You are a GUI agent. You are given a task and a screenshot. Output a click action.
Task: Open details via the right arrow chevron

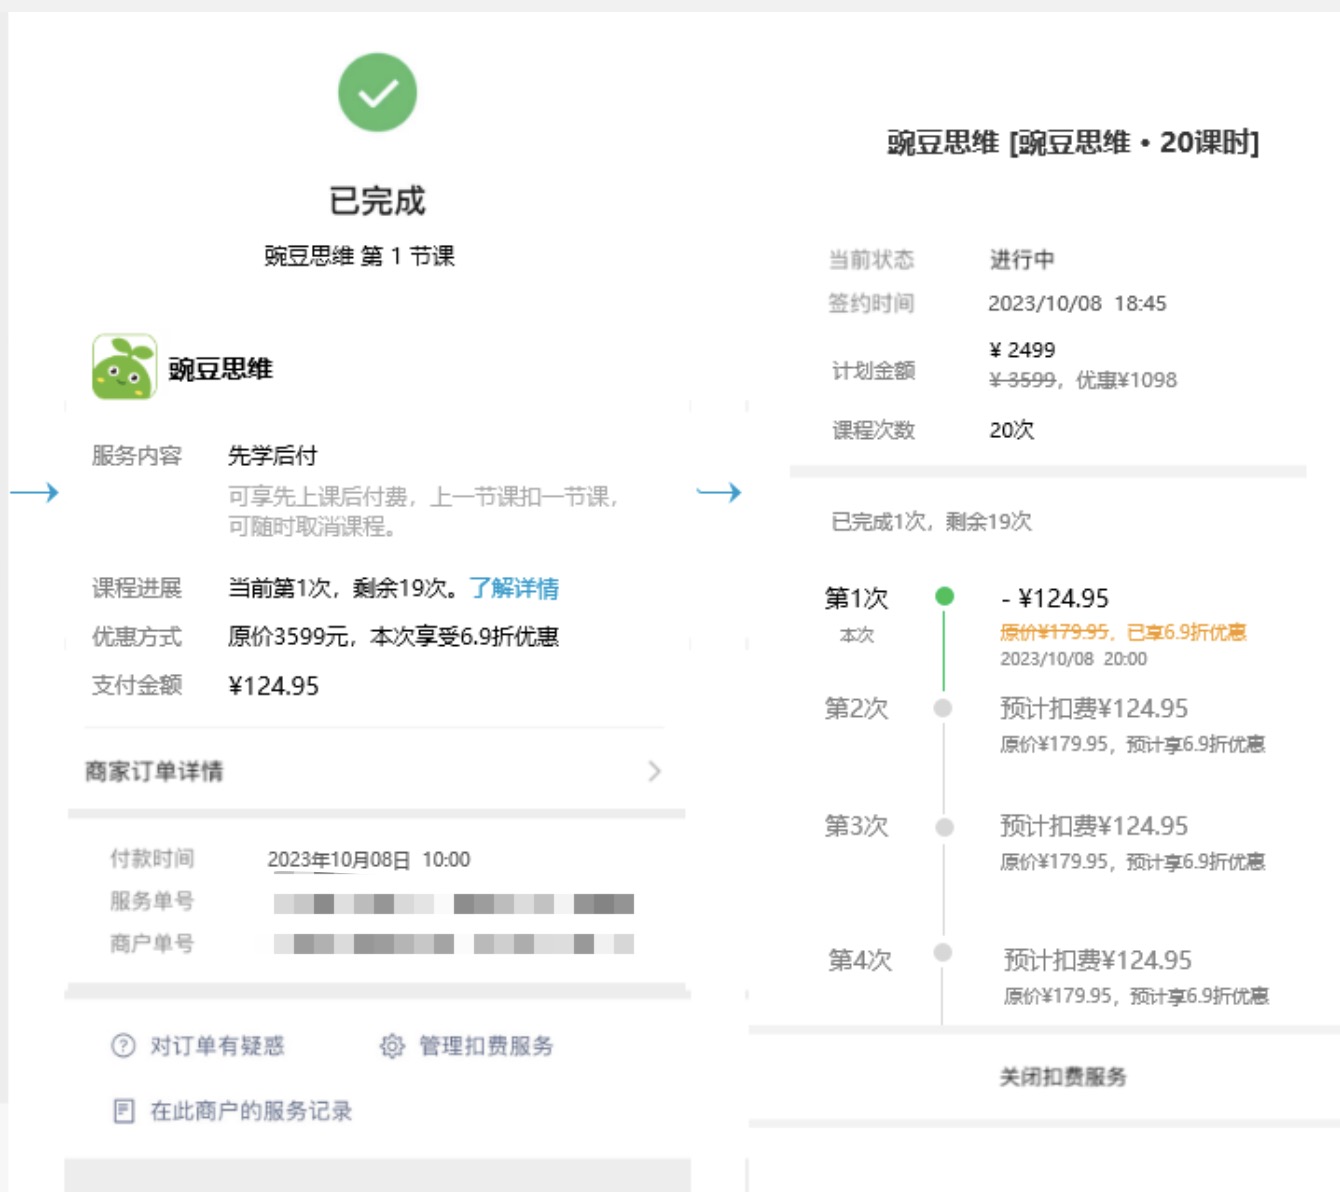click(655, 772)
